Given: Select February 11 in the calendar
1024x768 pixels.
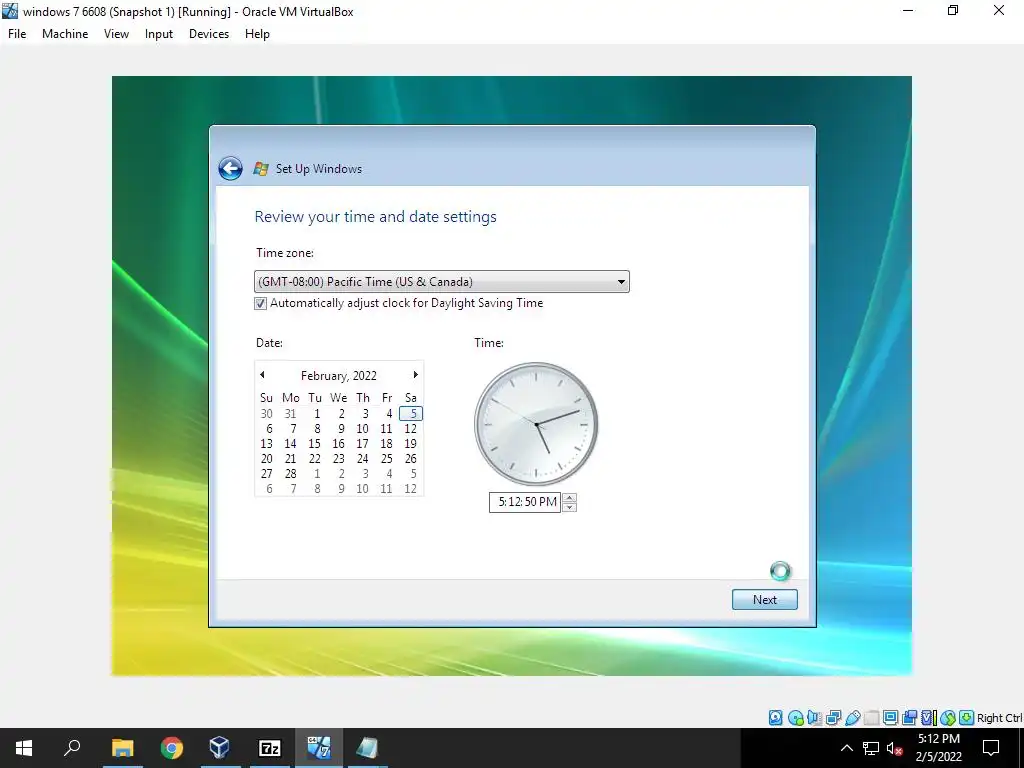Looking at the screenshot, I should [387, 428].
